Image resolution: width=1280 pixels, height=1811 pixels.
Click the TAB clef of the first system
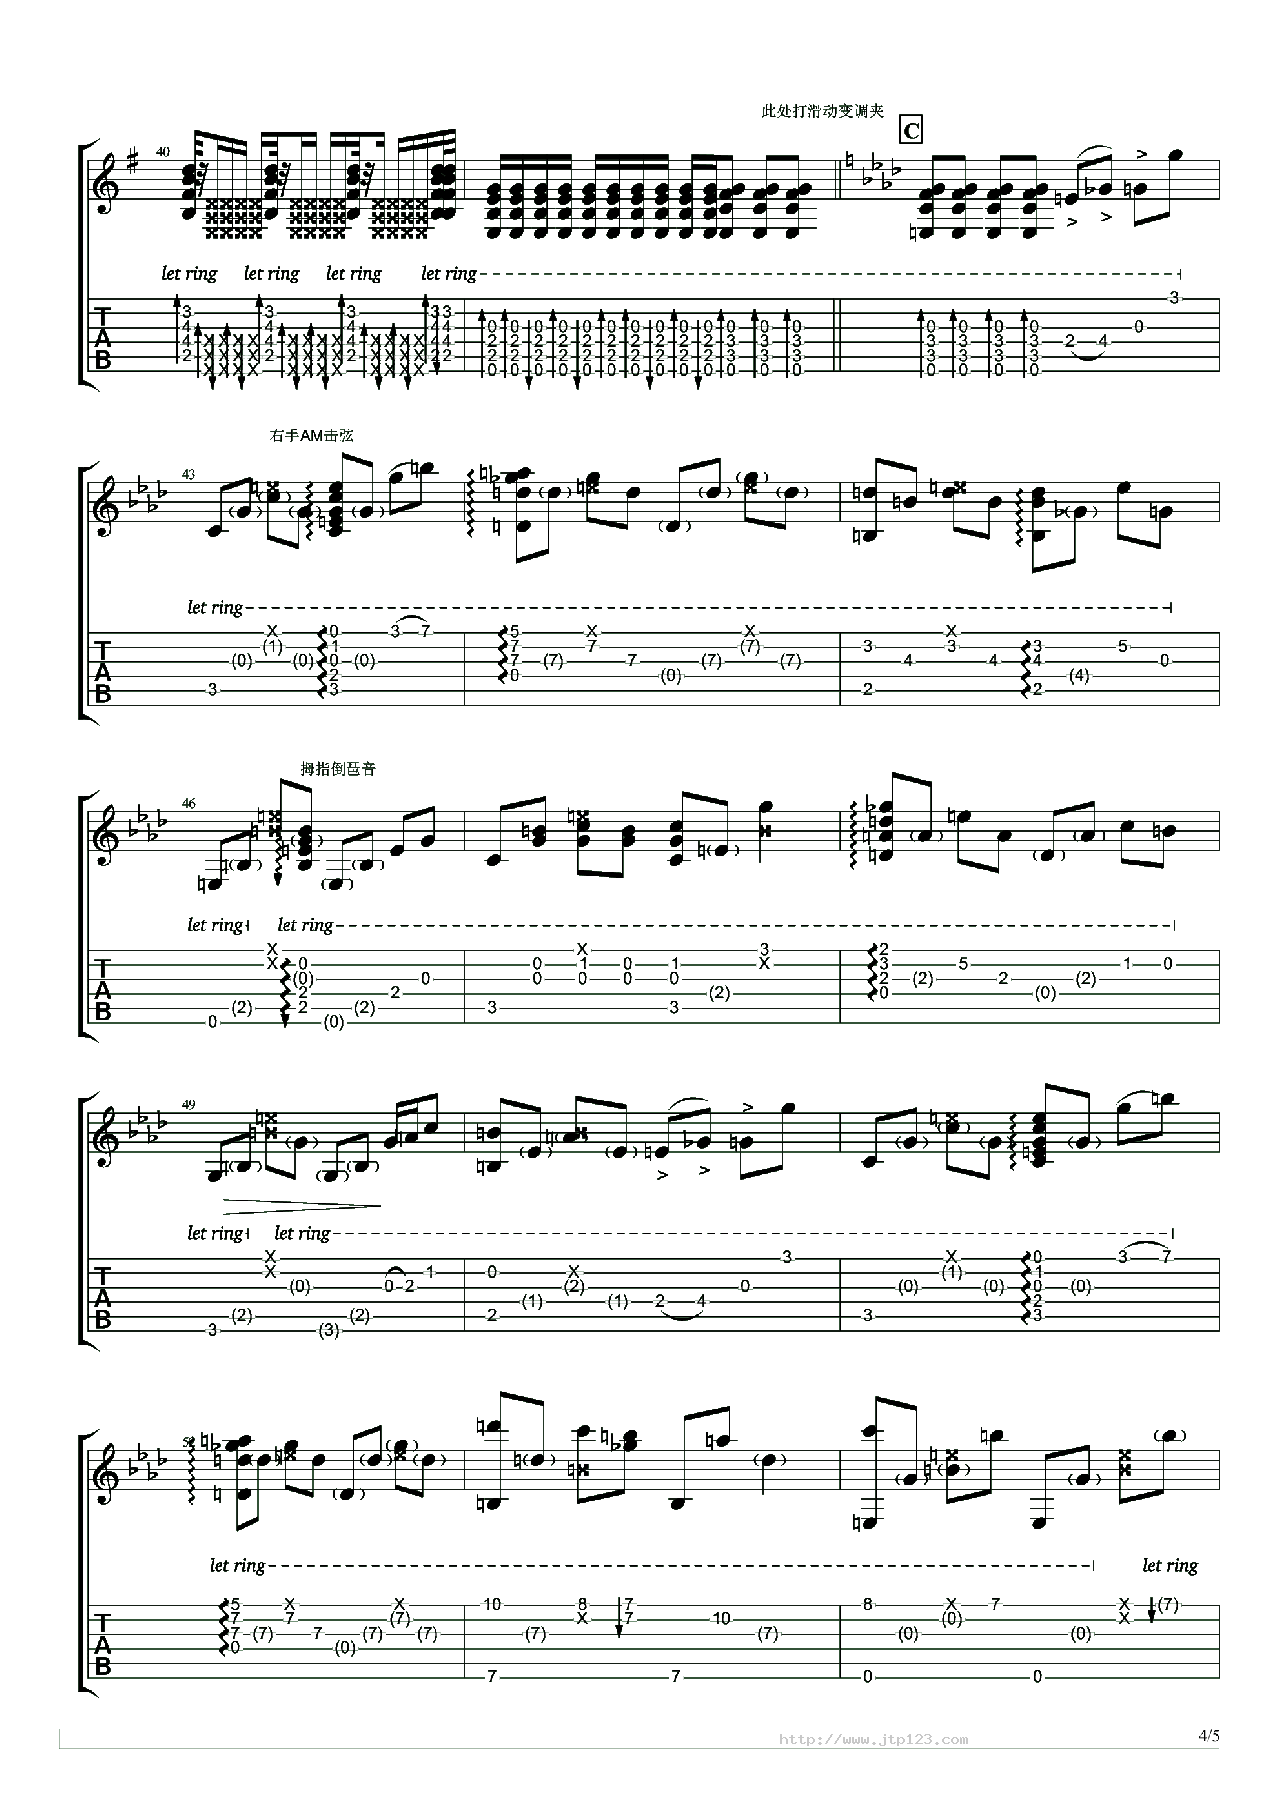102,339
